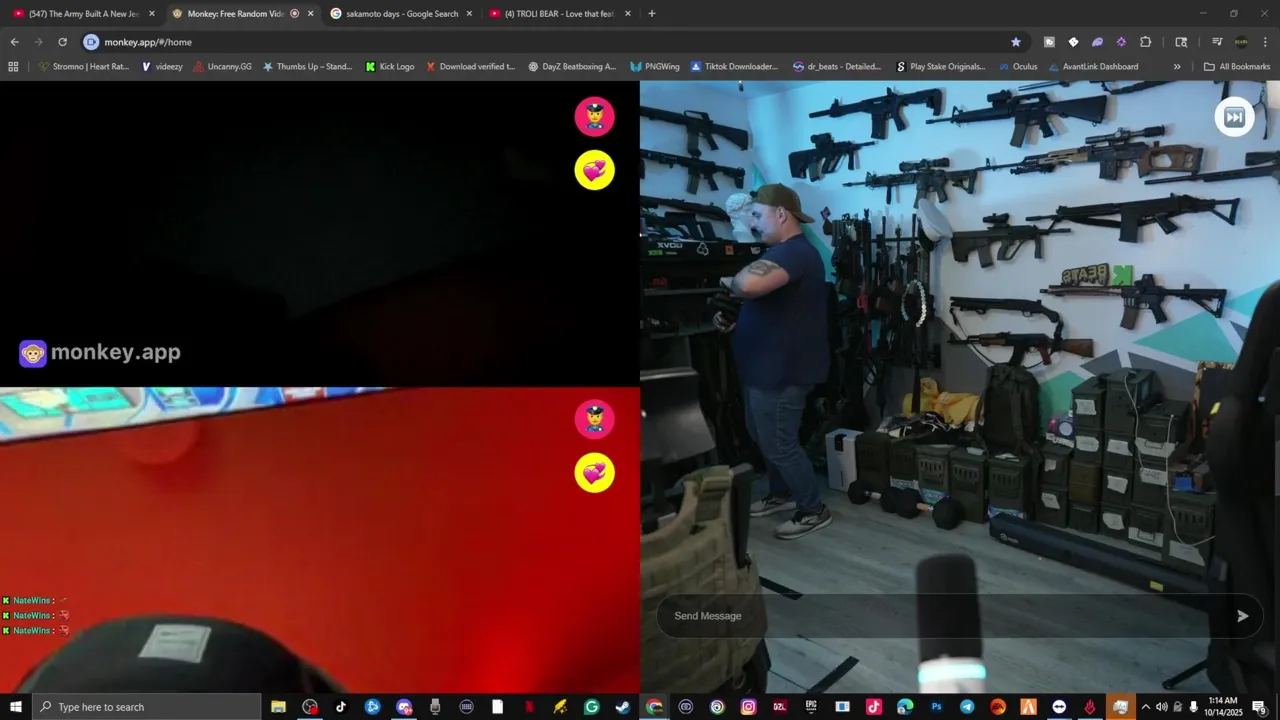1280x720 pixels.
Task: Open Instagram from the taskbar
Action: 748,707
